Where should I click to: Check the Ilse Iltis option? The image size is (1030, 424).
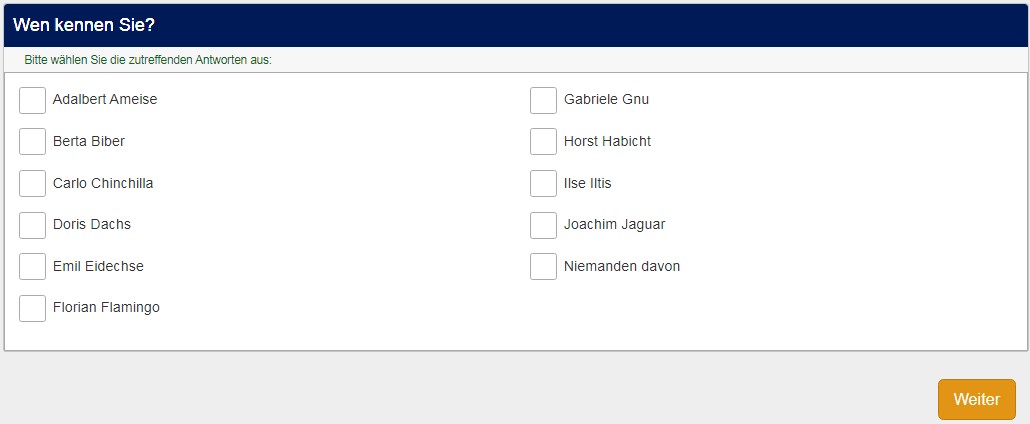point(543,184)
